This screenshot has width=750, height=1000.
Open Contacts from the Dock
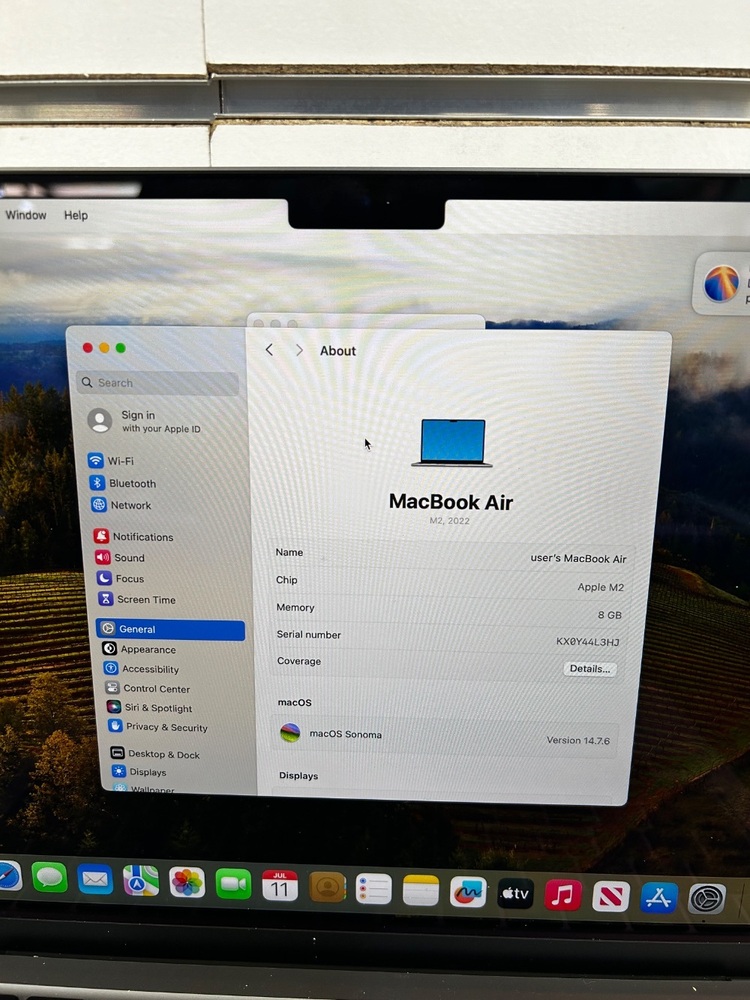(x=327, y=887)
